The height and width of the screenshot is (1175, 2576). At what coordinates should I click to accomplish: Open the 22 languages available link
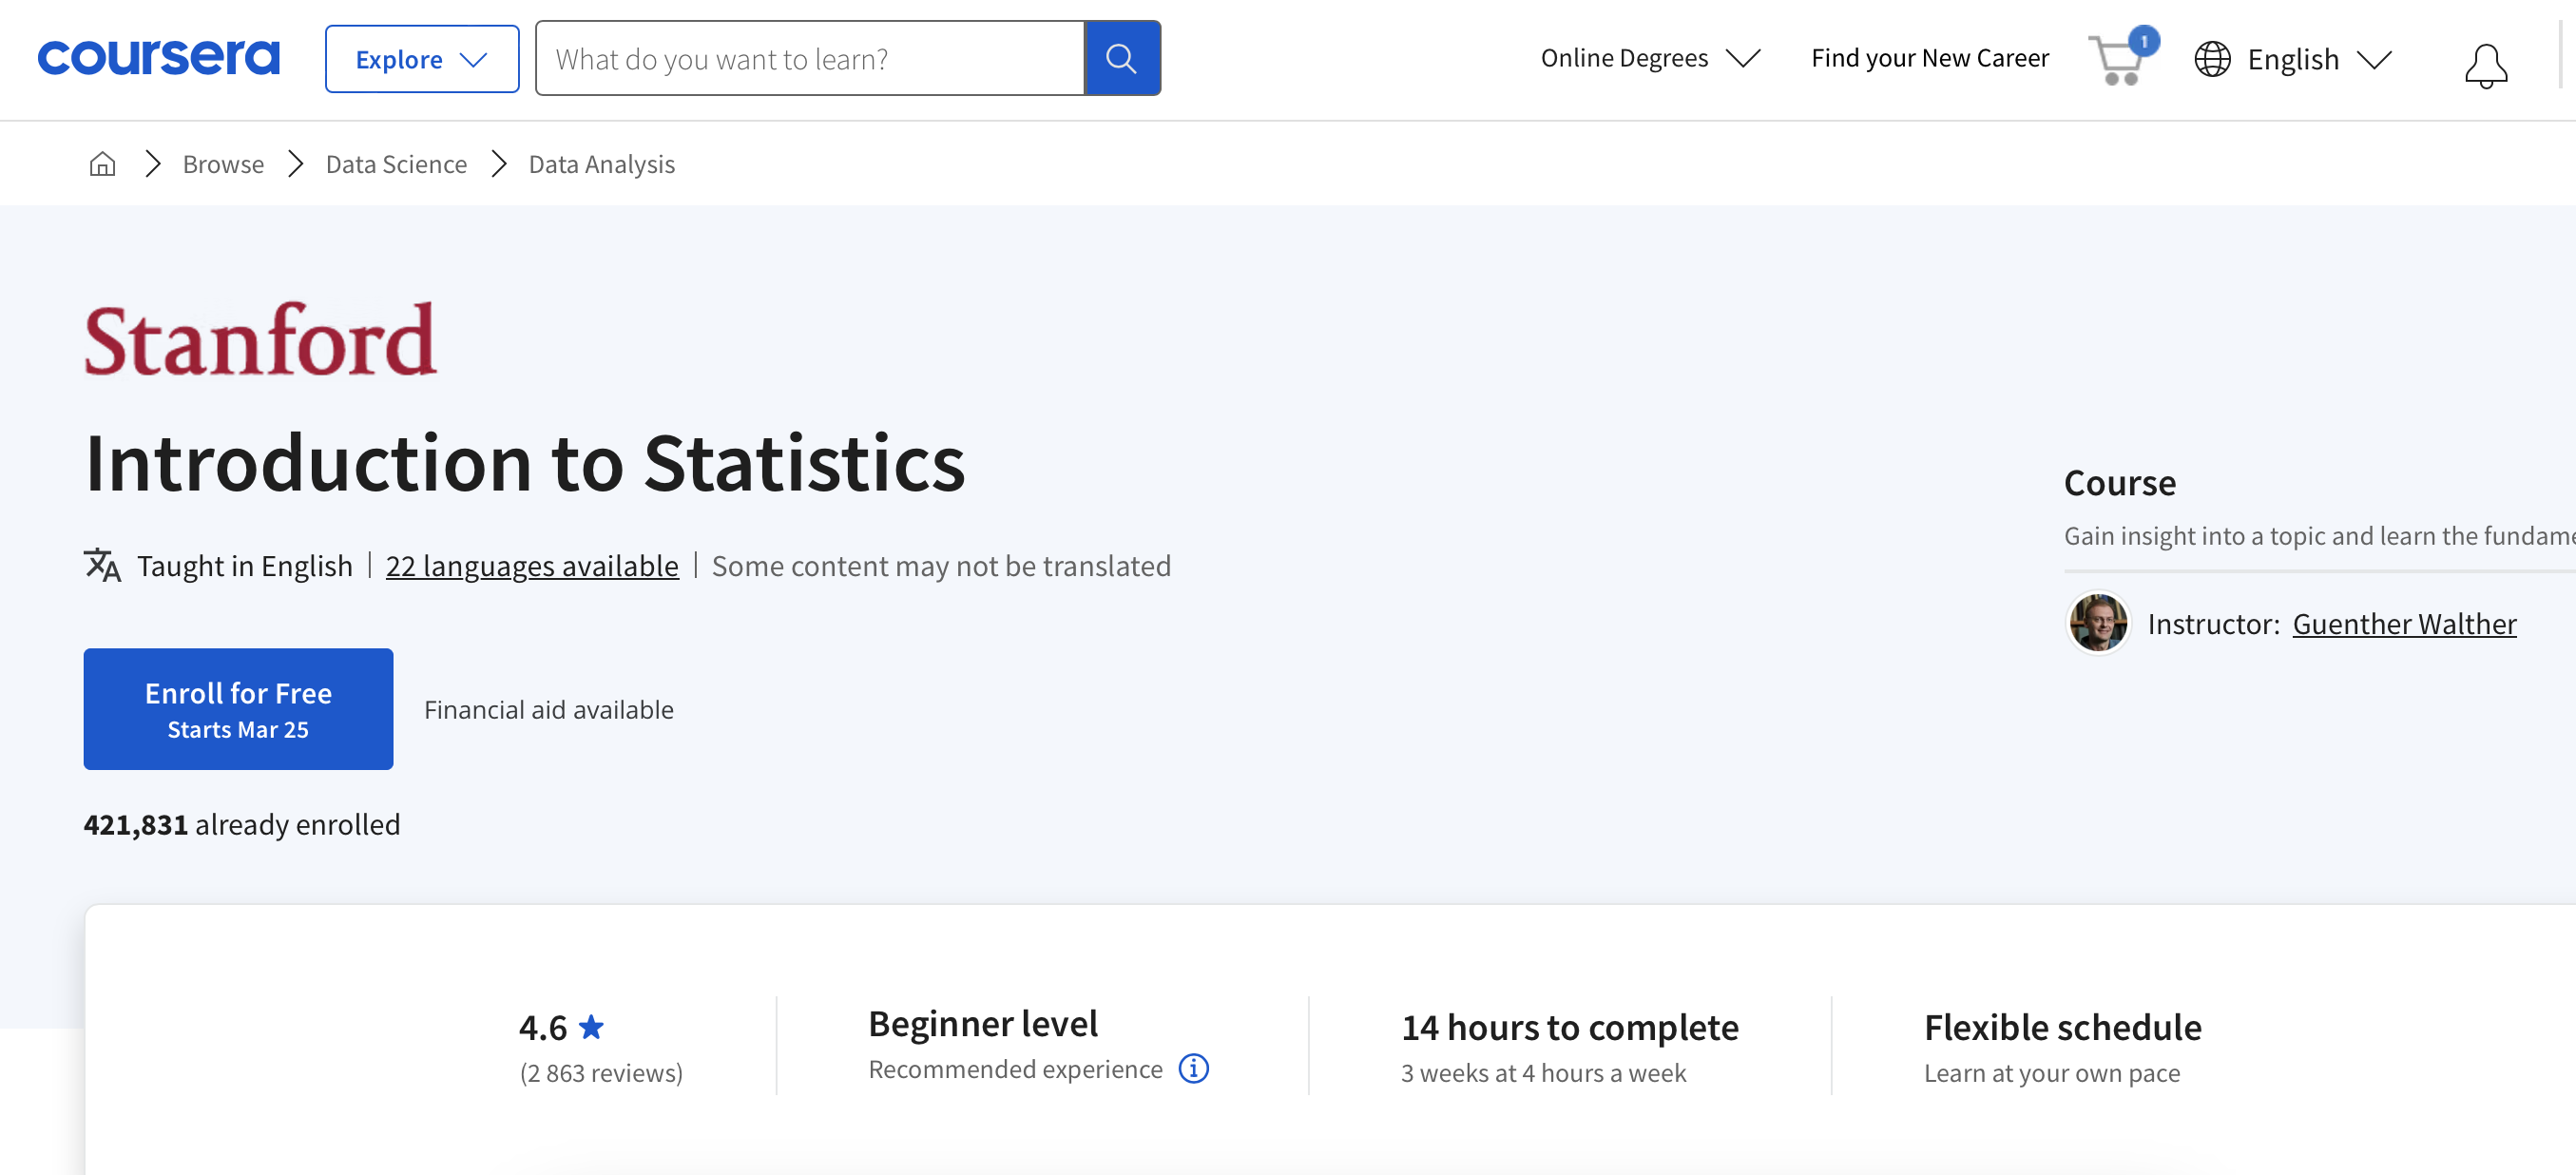[x=532, y=565]
